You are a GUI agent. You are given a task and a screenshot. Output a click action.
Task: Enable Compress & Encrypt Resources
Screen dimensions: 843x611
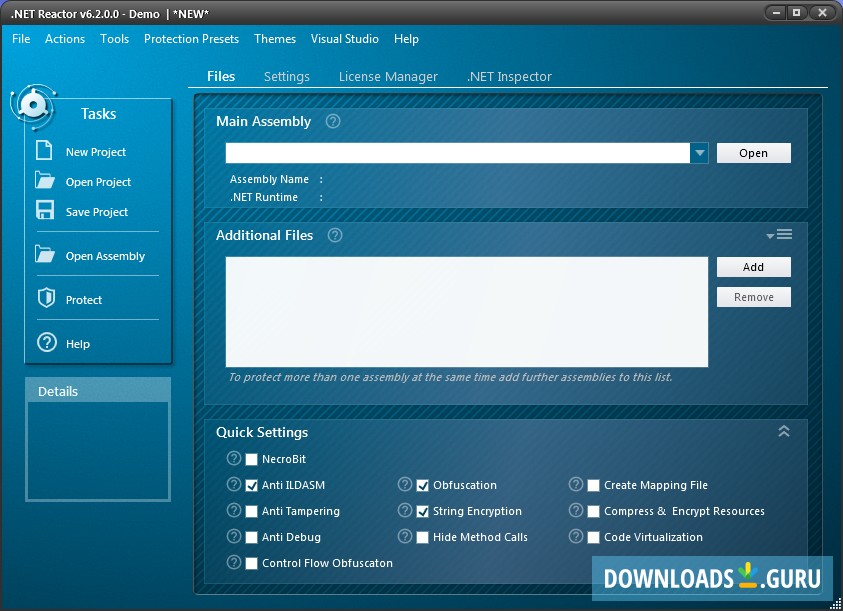[594, 511]
